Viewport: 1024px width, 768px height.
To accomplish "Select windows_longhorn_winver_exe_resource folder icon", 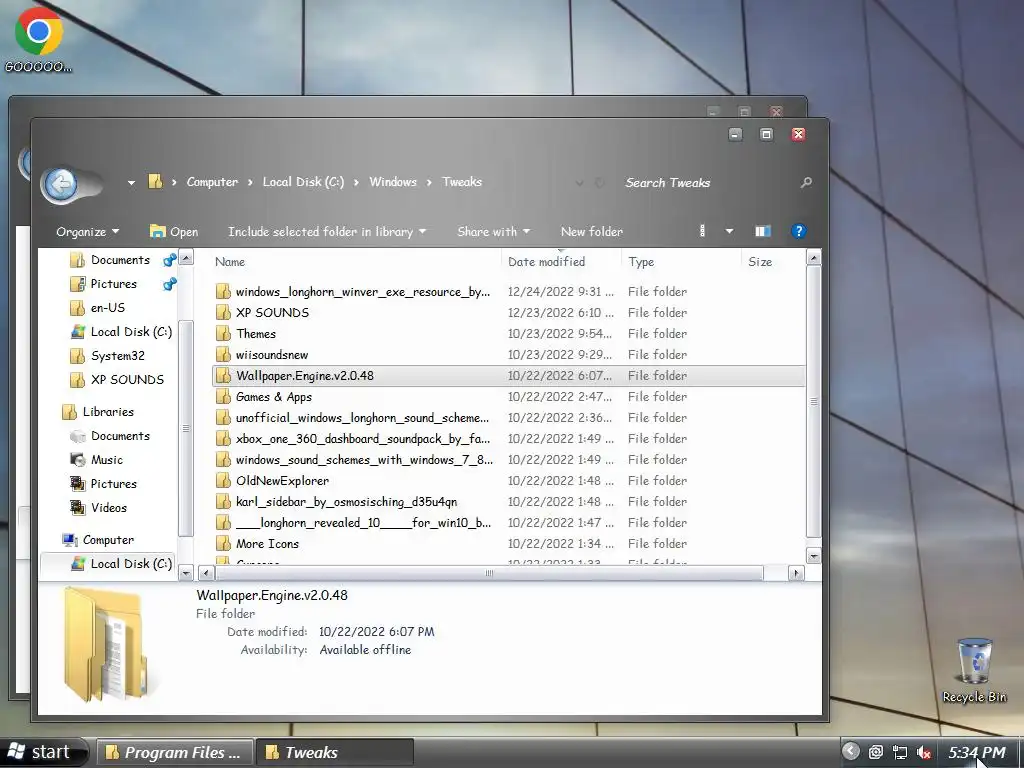I will click(223, 291).
